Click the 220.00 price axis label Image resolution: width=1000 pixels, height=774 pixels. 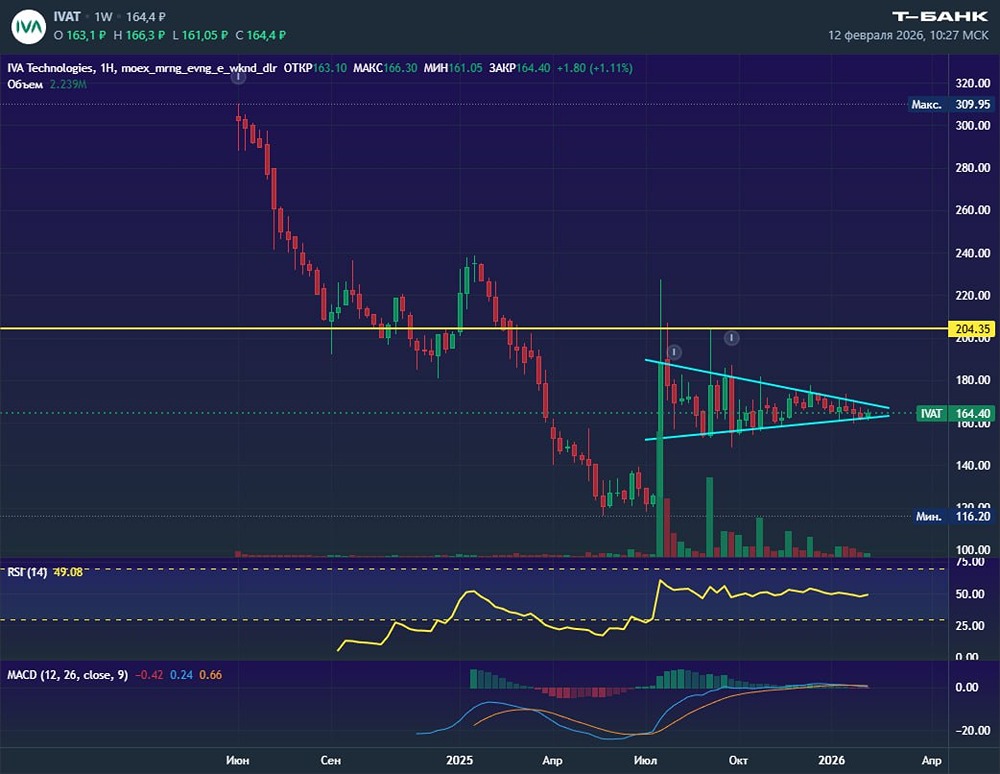[x=973, y=295]
